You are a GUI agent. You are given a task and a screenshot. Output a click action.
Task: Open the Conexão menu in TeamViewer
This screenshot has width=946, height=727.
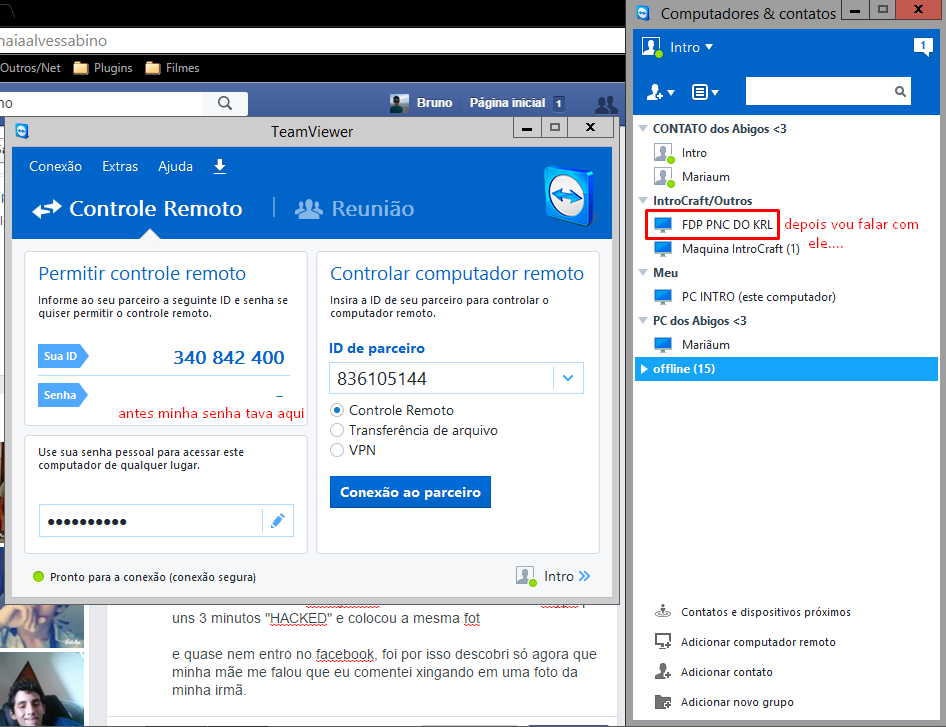(x=56, y=167)
